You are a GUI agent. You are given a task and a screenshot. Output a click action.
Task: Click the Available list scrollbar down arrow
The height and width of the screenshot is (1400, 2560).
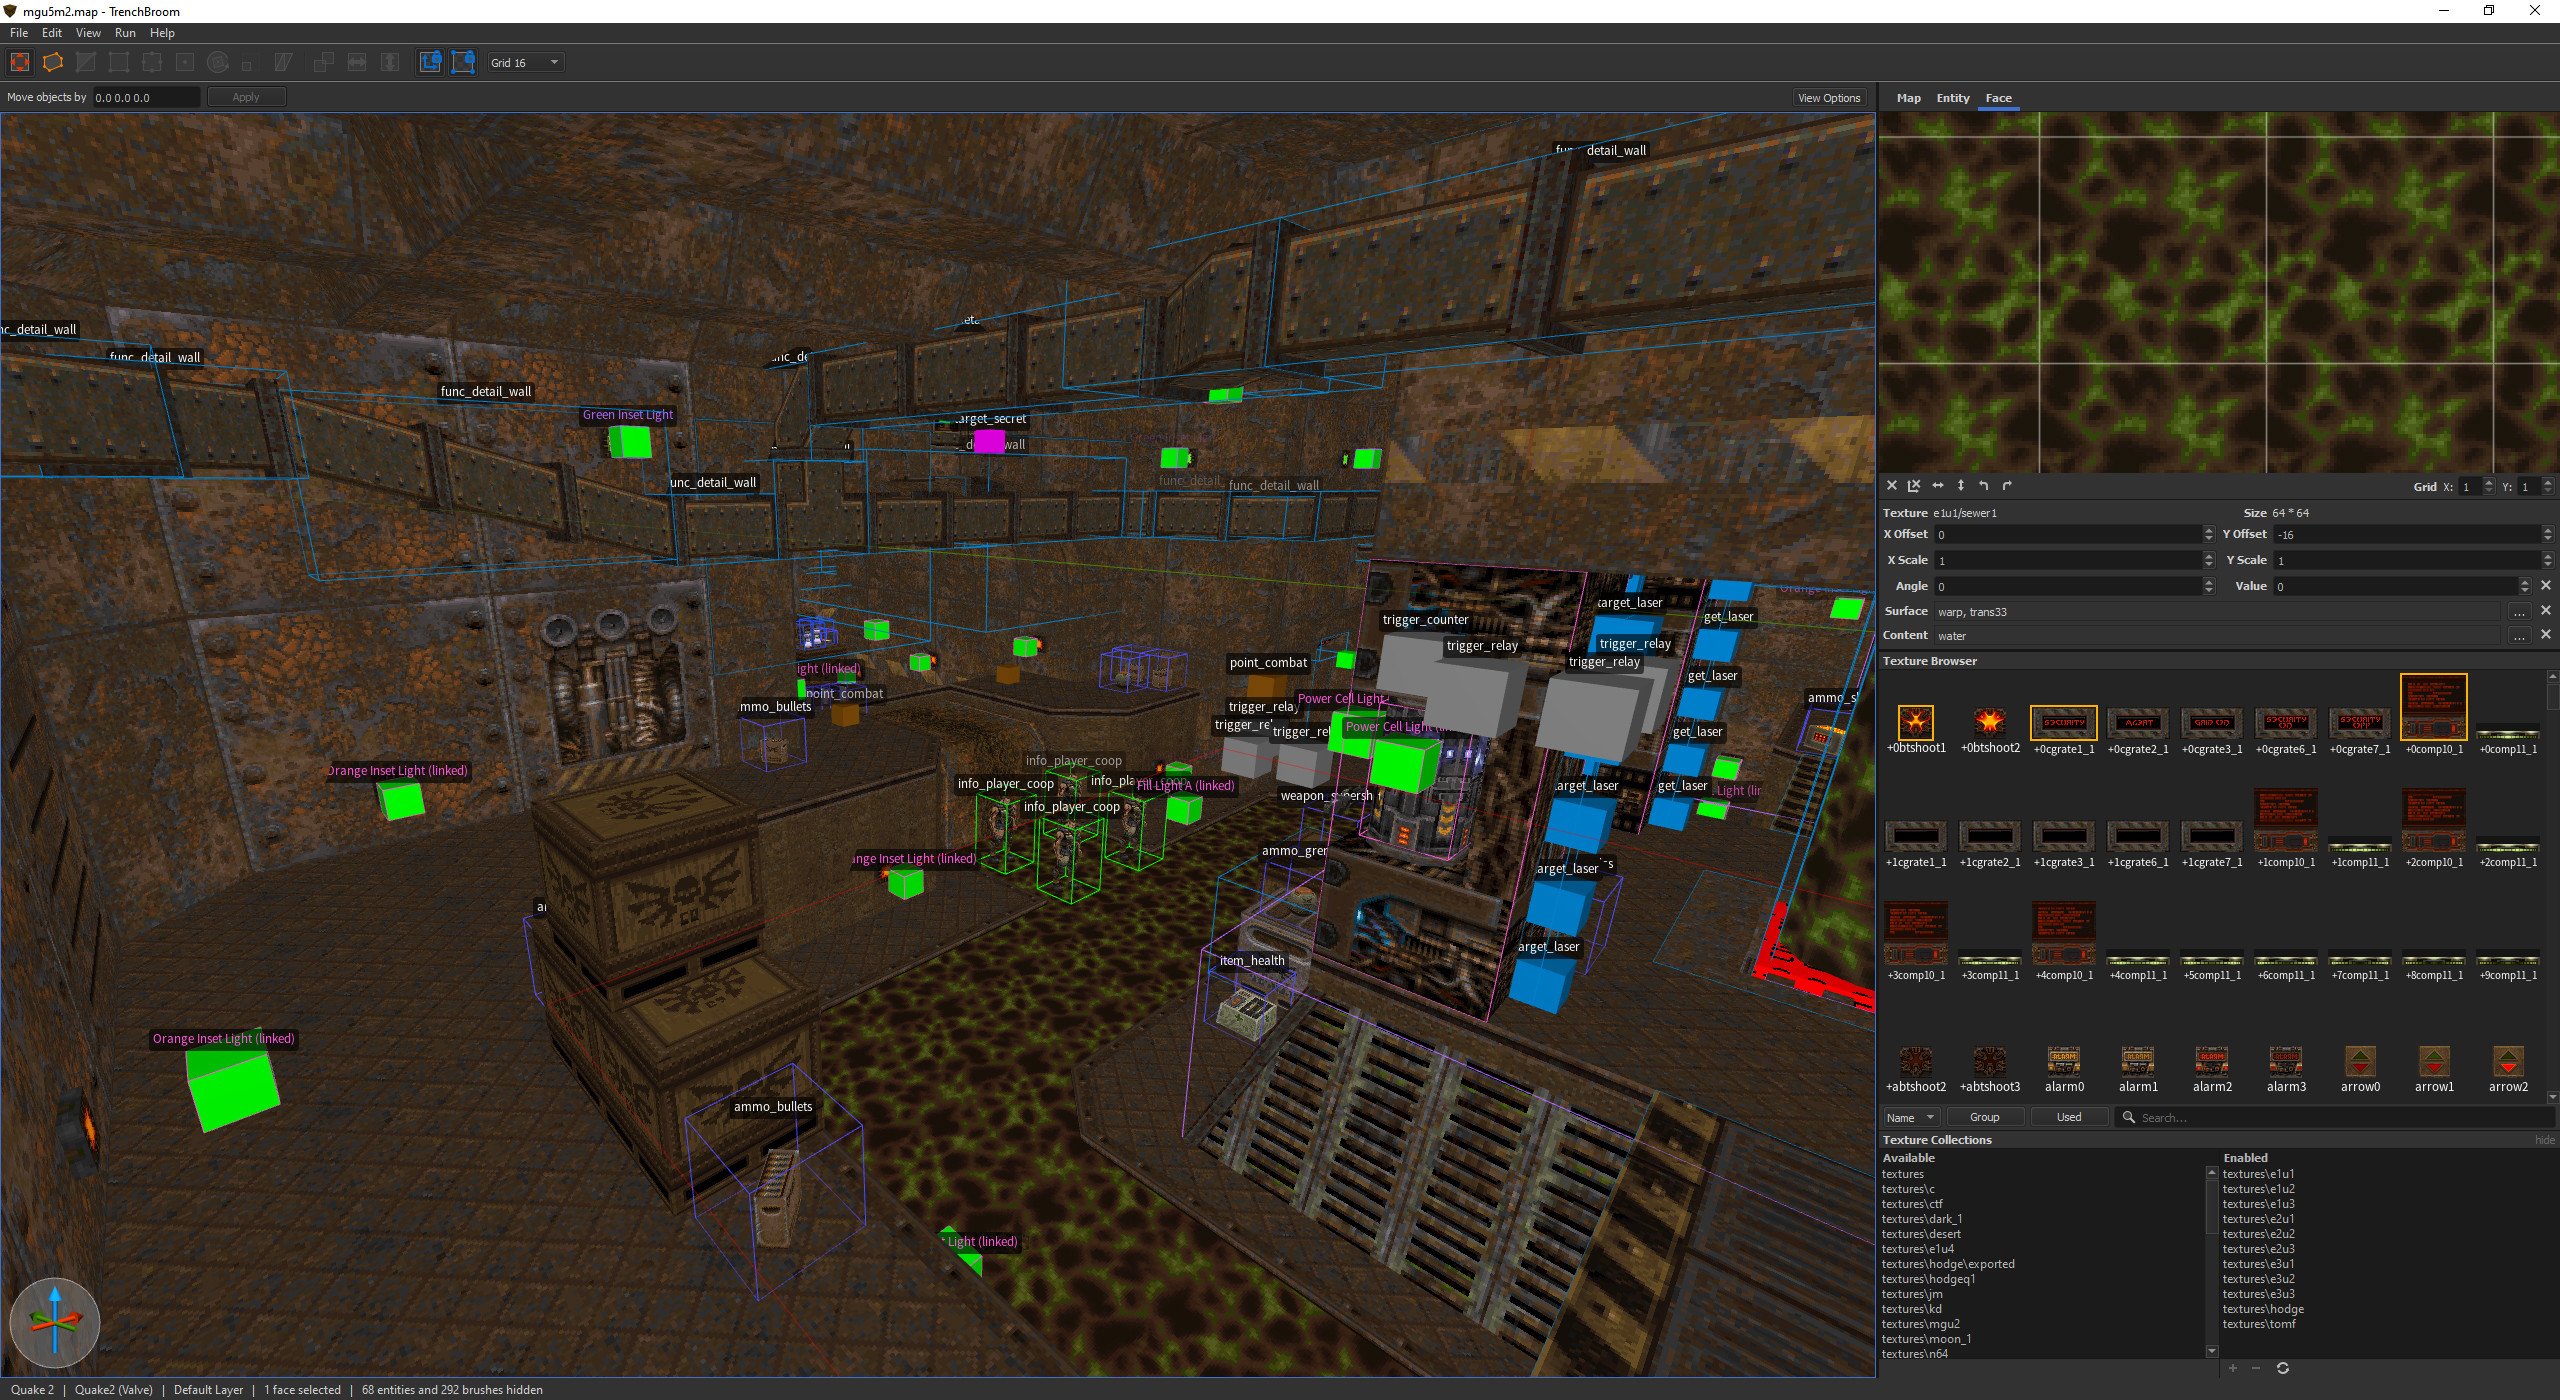tap(2210, 1351)
